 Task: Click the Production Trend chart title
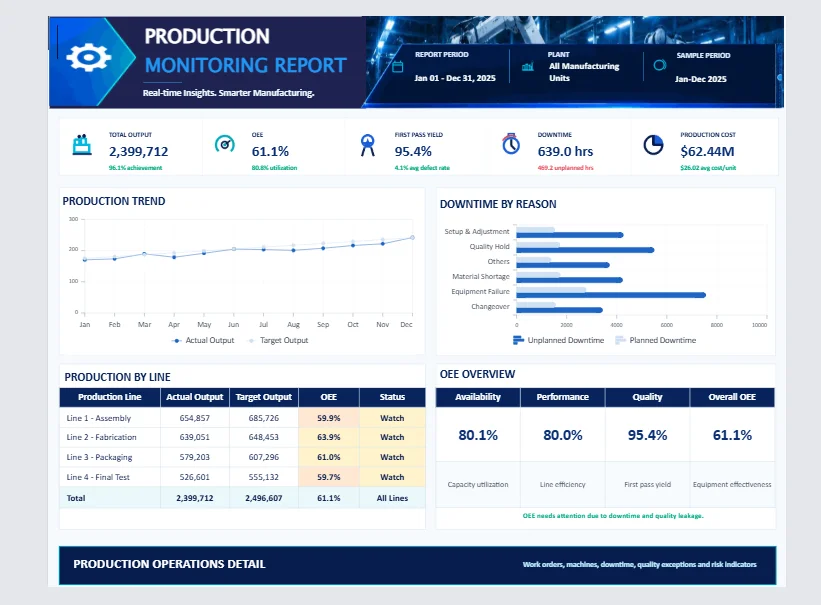coord(114,201)
